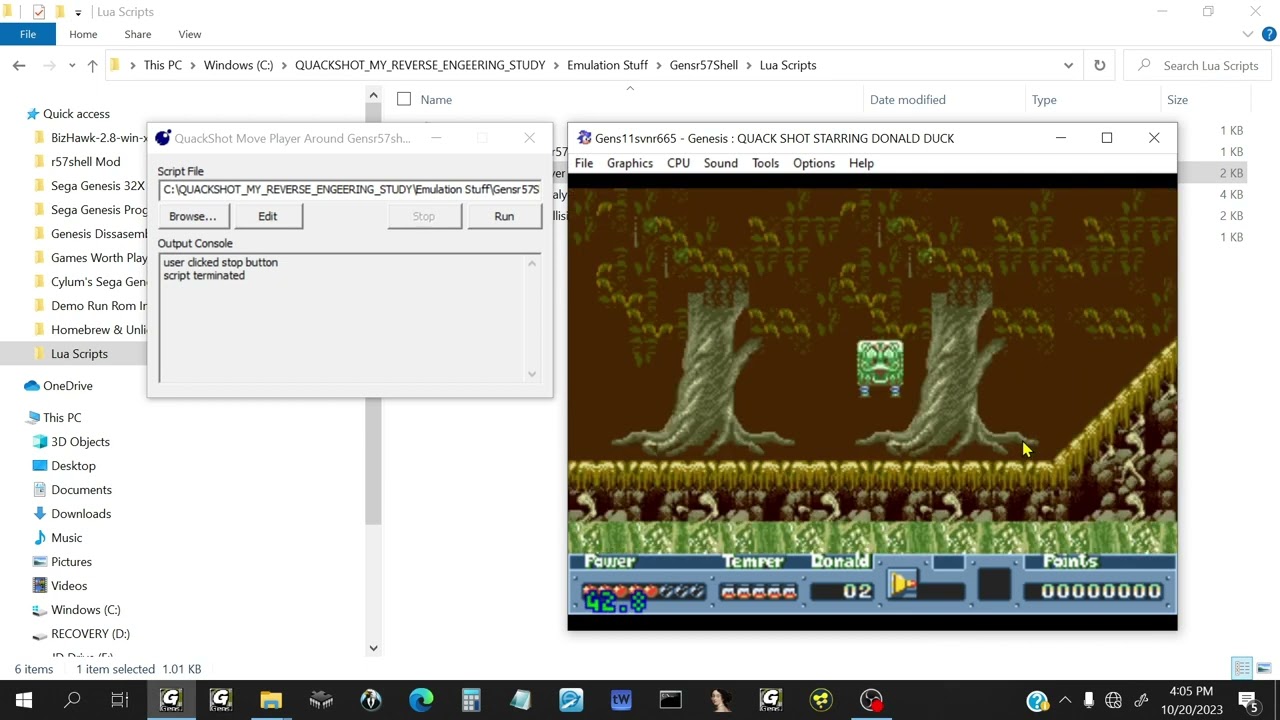
Task: Open Pictures in navigation pane
Action: point(71,562)
